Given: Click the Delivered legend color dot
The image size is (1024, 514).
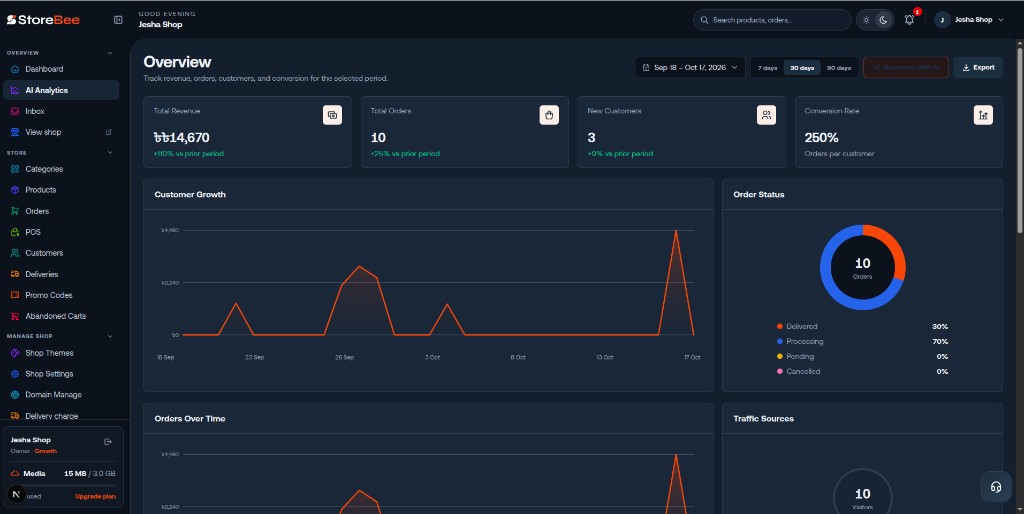Looking at the screenshot, I should (780, 327).
